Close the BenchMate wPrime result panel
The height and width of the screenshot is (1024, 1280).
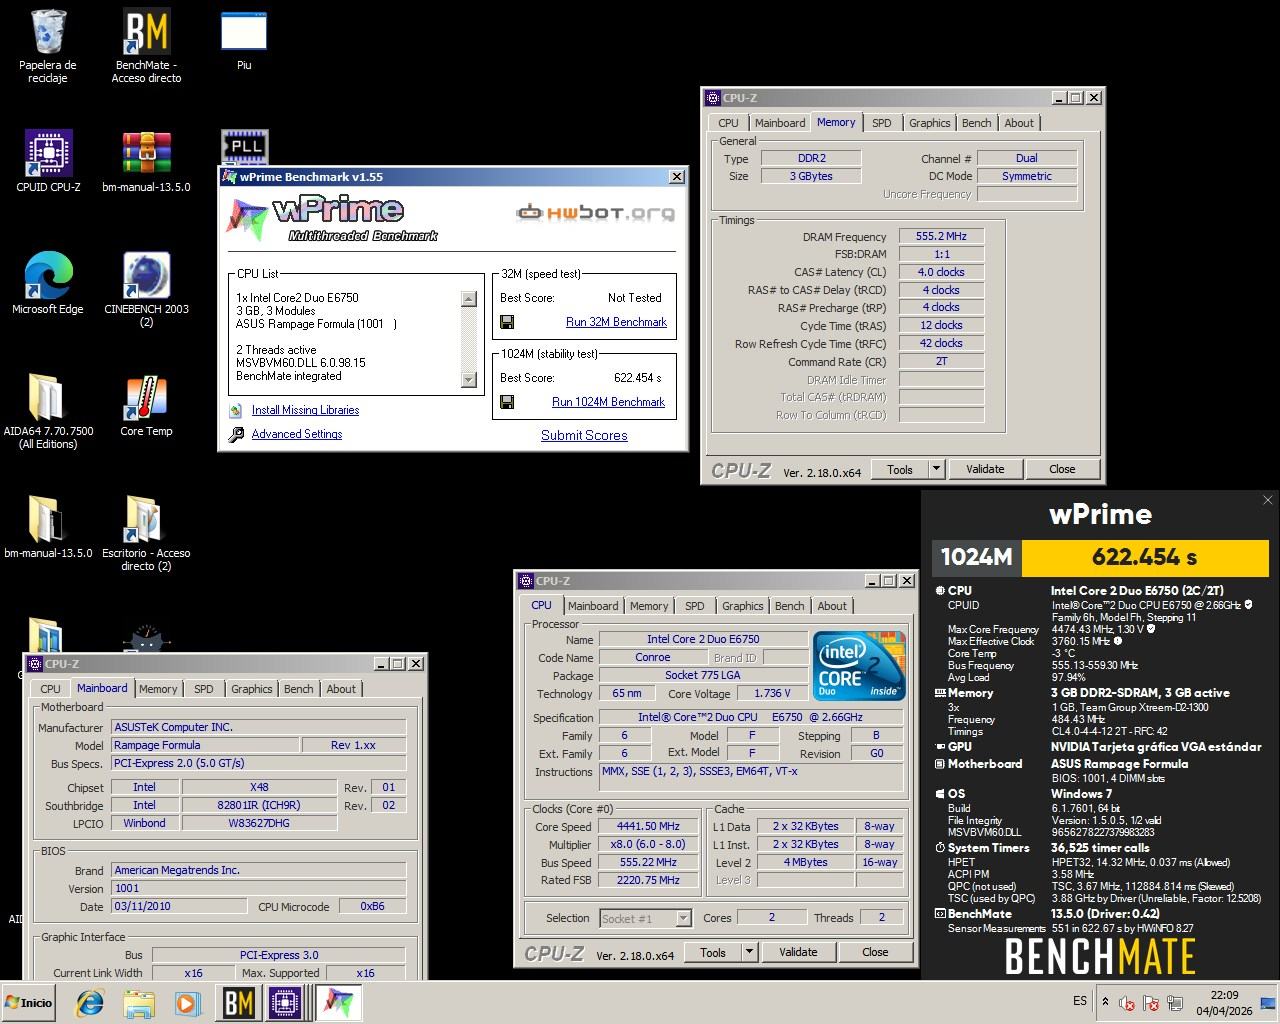[1267, 500]
